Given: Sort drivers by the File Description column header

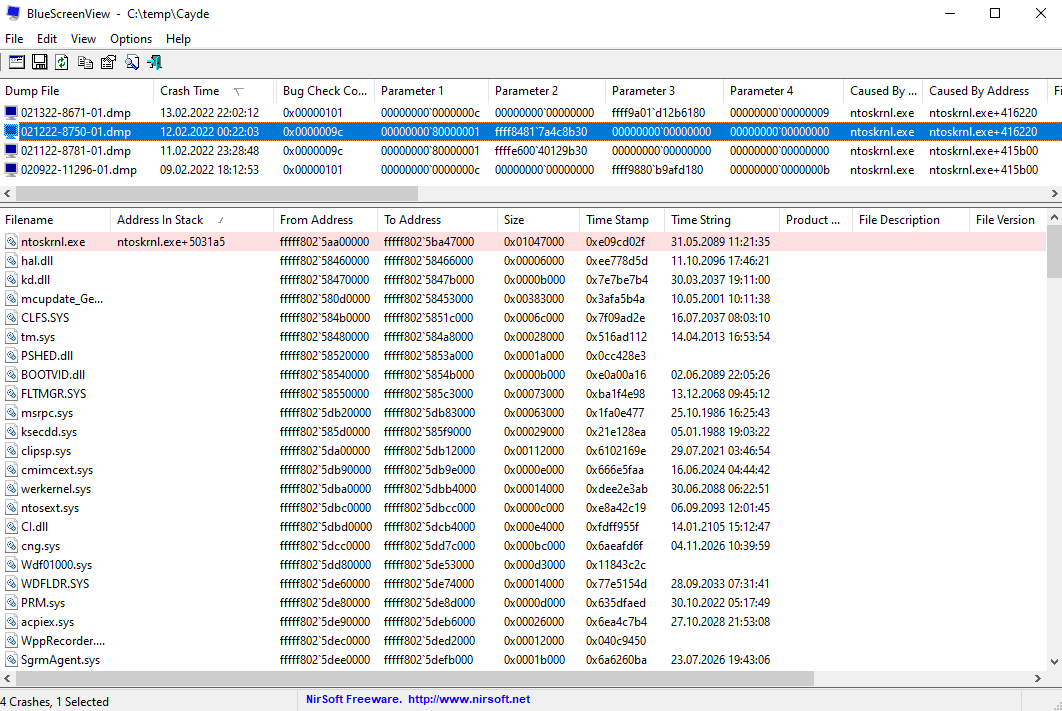Looking at the screenshot, I should [x=910, y=219].
